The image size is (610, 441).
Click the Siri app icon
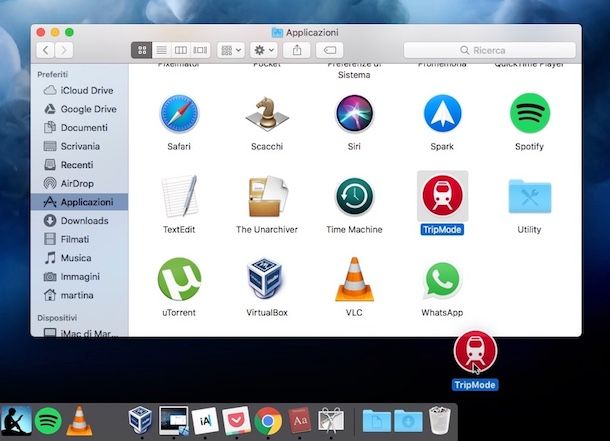pos(354,114)
